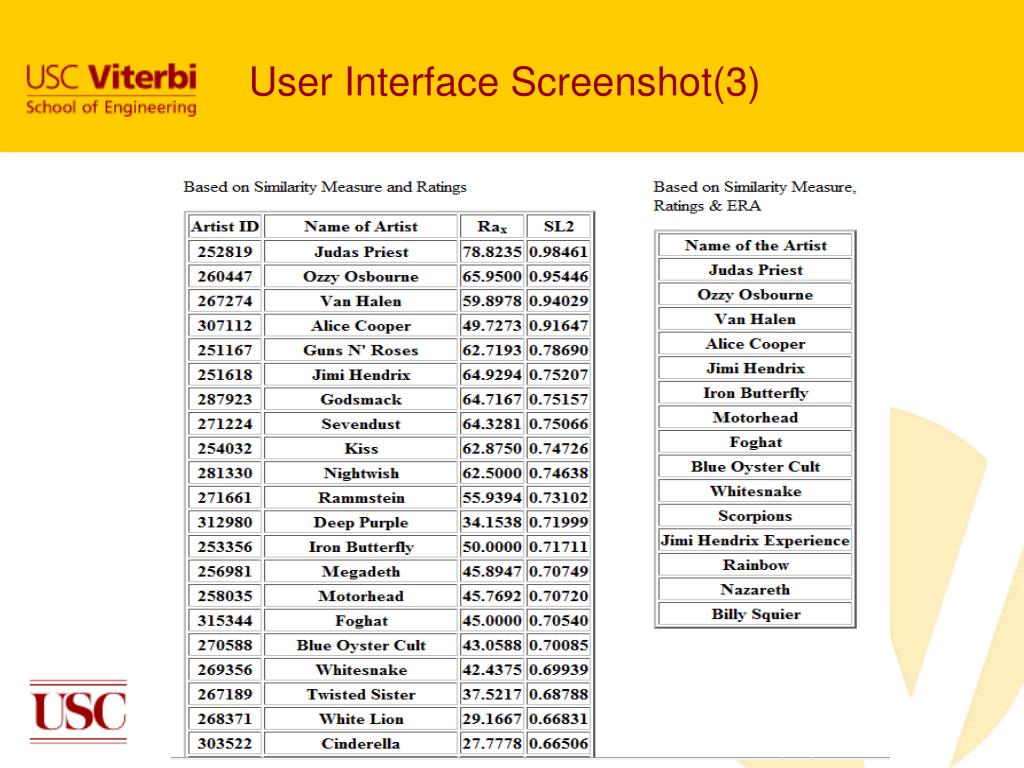This screenshot has width=1024, height=768.
Task: Click the White Lion artist name
Action: 360,719
